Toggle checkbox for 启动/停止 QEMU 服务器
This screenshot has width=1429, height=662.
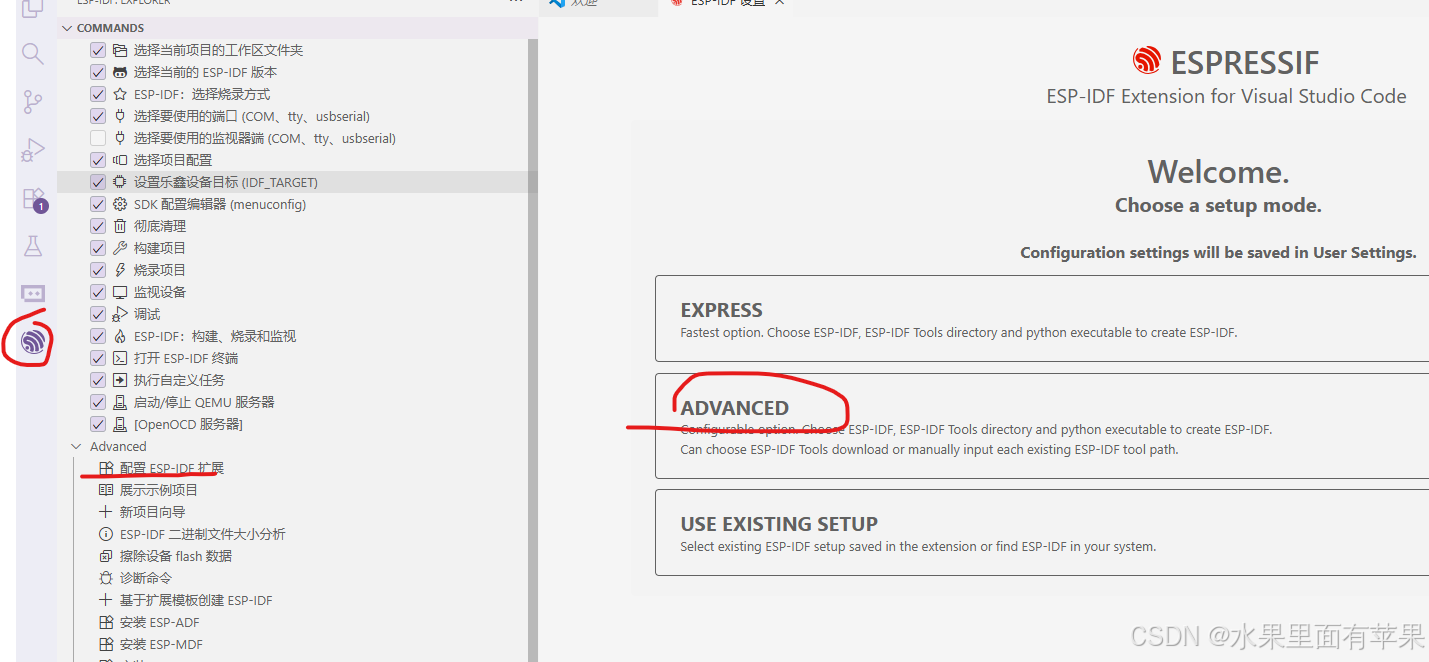click(x=98, y=402)
